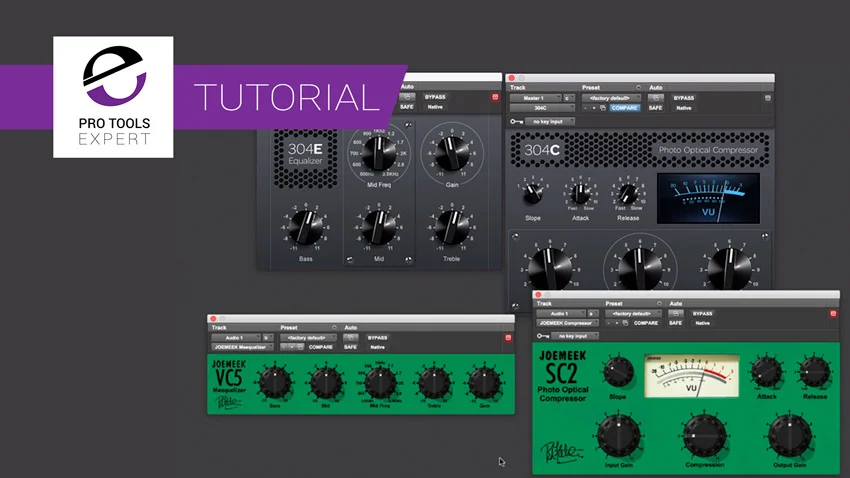Toggle BYPASS in 304C window

pos(684,98)
